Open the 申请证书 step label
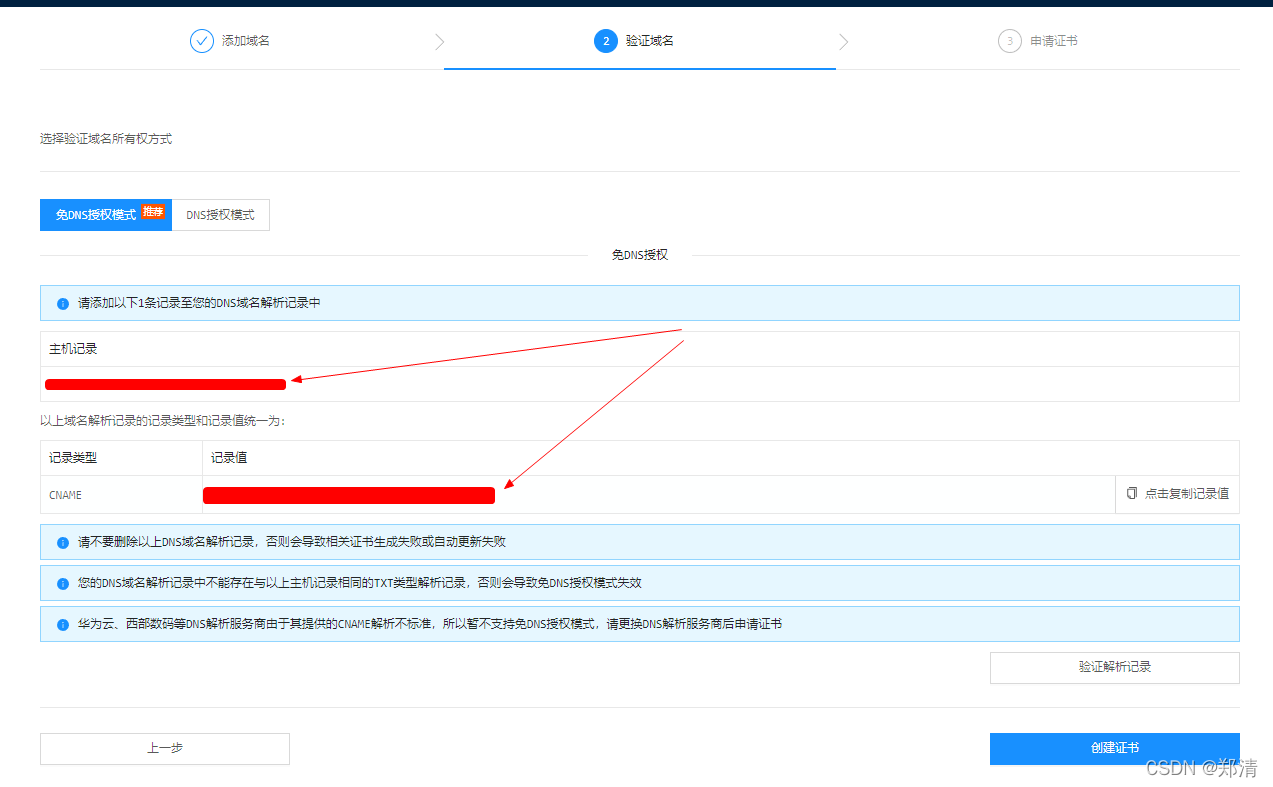Image resolution: width=1273 pixels, height=787 pixels. tap(1054, 41)
